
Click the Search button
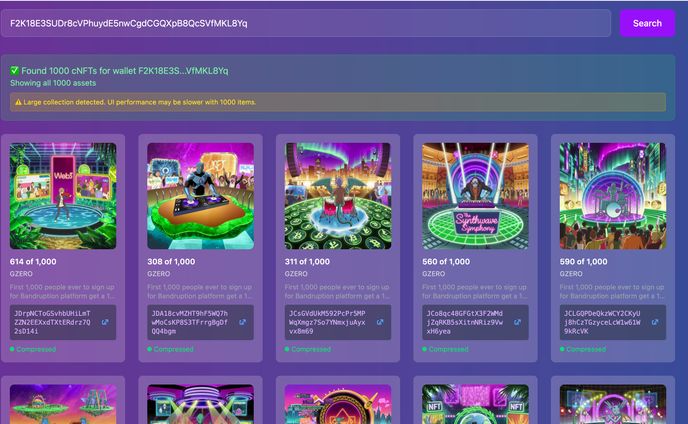(x=646, y=23)
